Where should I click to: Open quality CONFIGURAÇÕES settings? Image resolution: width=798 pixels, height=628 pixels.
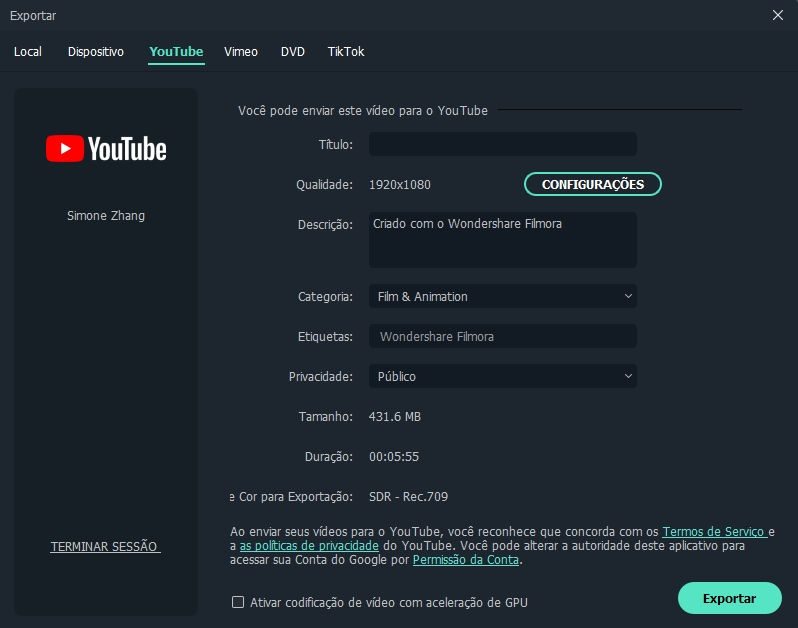(x=592, y=184)
